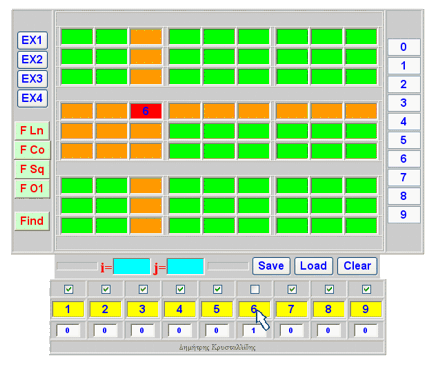Choose digit 1 in right number panel
Screen dimensions: 433x365
[404, 66]
